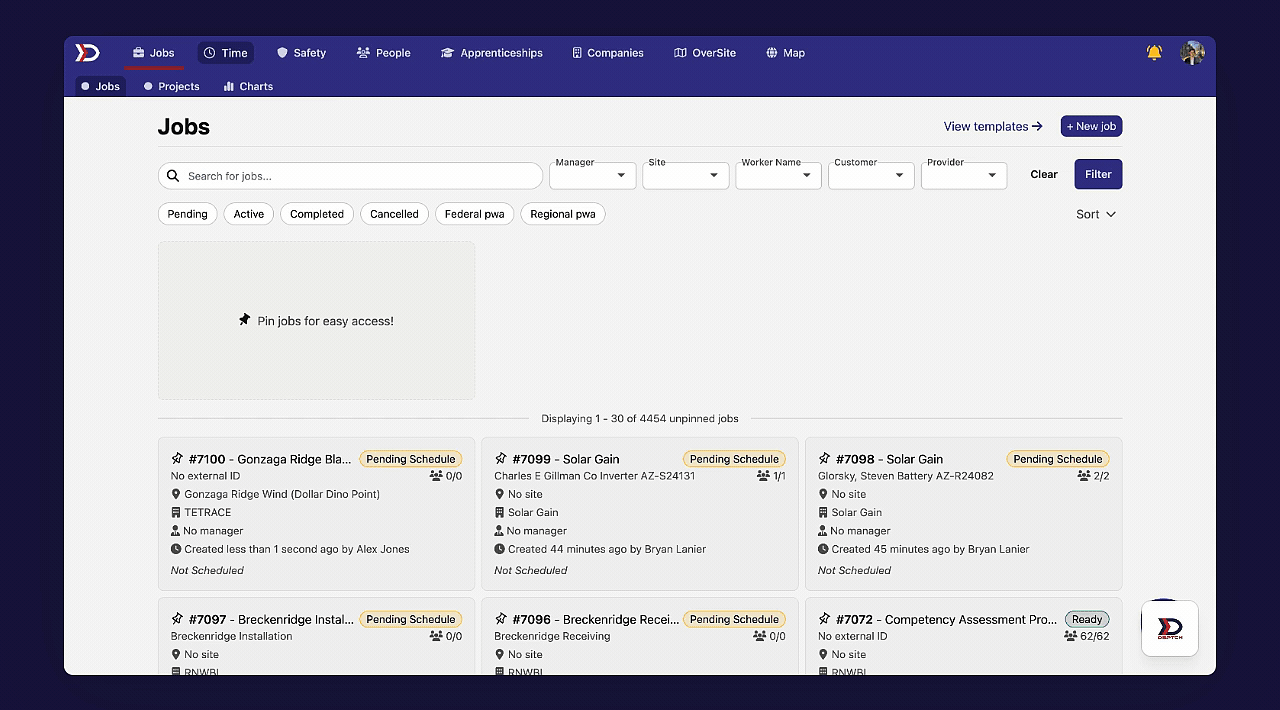Pin job #7096 with its pin icon
This screenshot has width=1280, height=710.
pos(501,619)
